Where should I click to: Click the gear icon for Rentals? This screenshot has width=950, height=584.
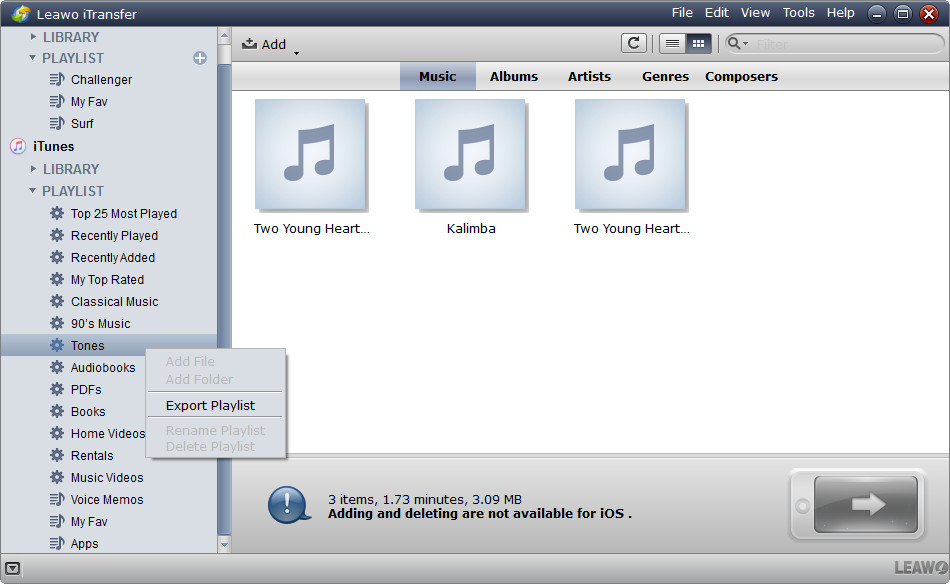57,455
